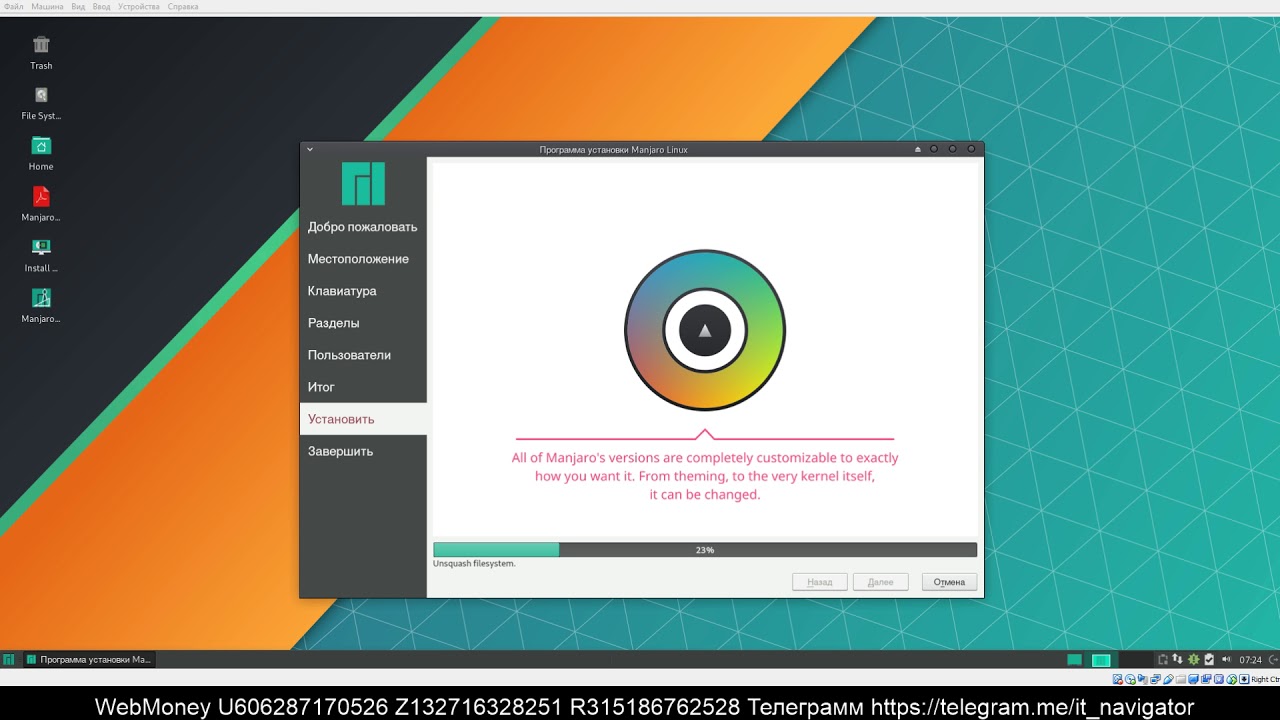1280x720 pixels.
Task: Select the Завершить step in sidebar
Action: pyautogui.click(x=364, y=451)
